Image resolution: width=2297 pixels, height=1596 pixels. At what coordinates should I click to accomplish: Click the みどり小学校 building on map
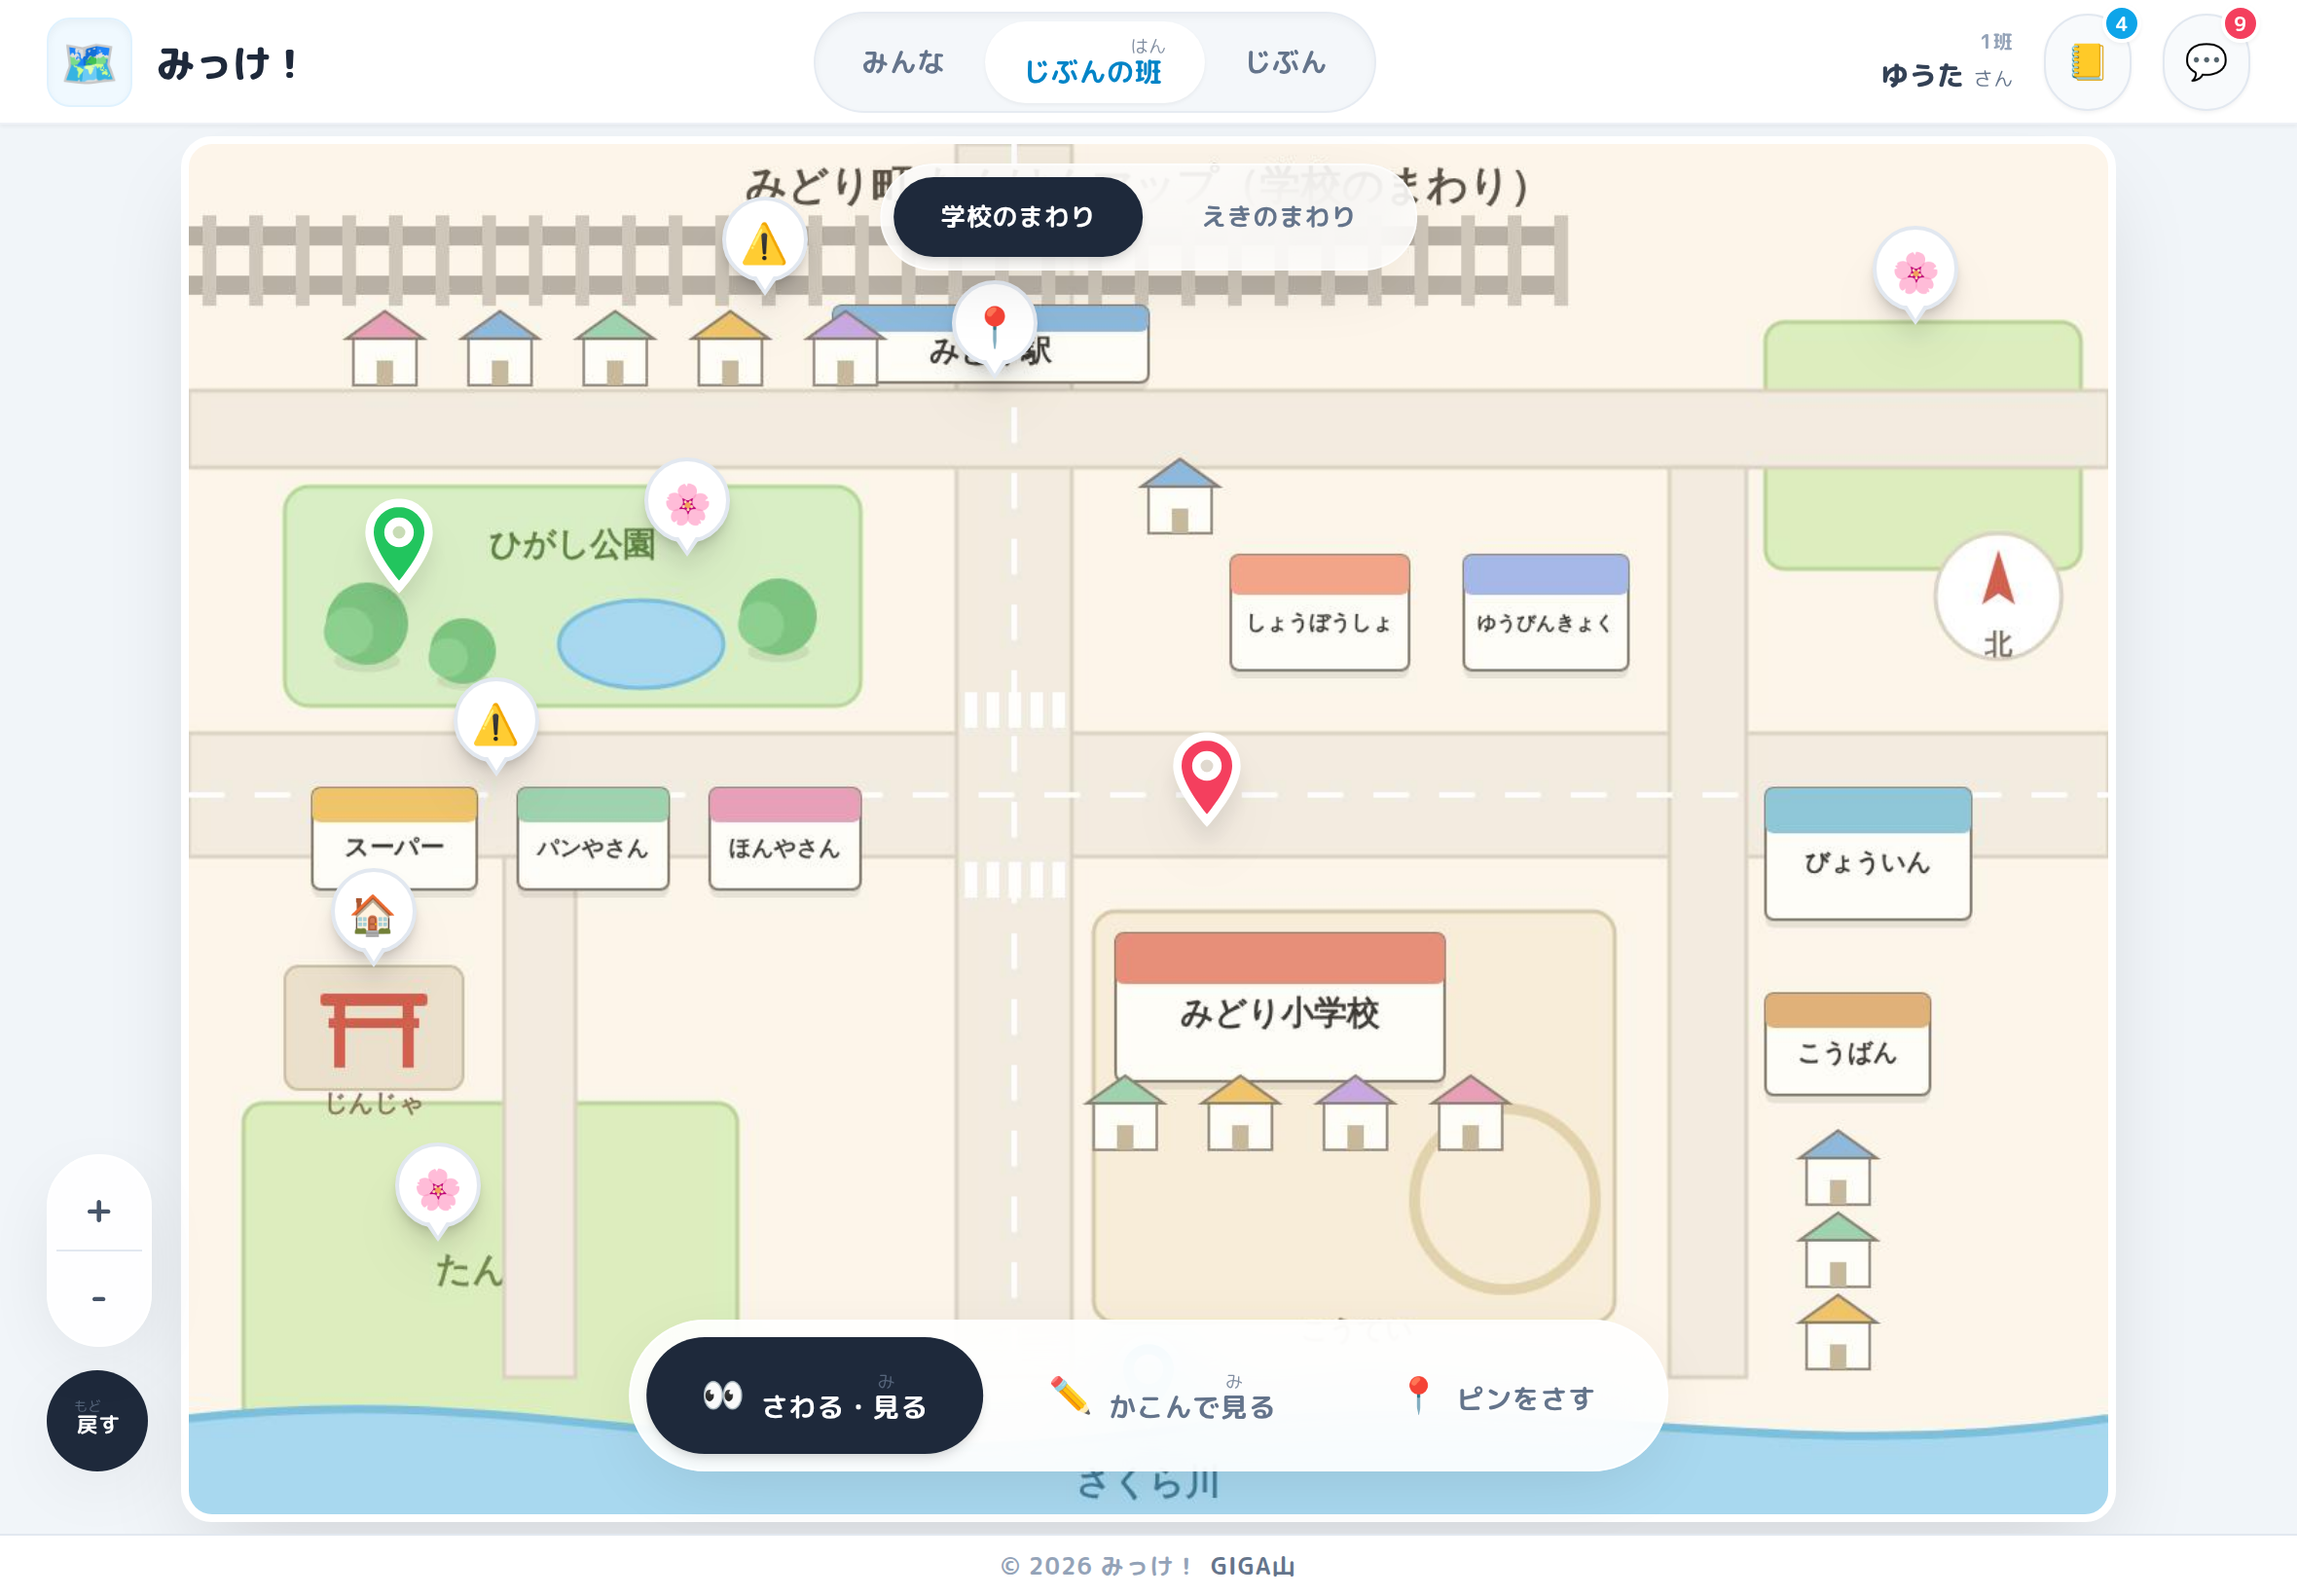click(x=1279, y=1007)
